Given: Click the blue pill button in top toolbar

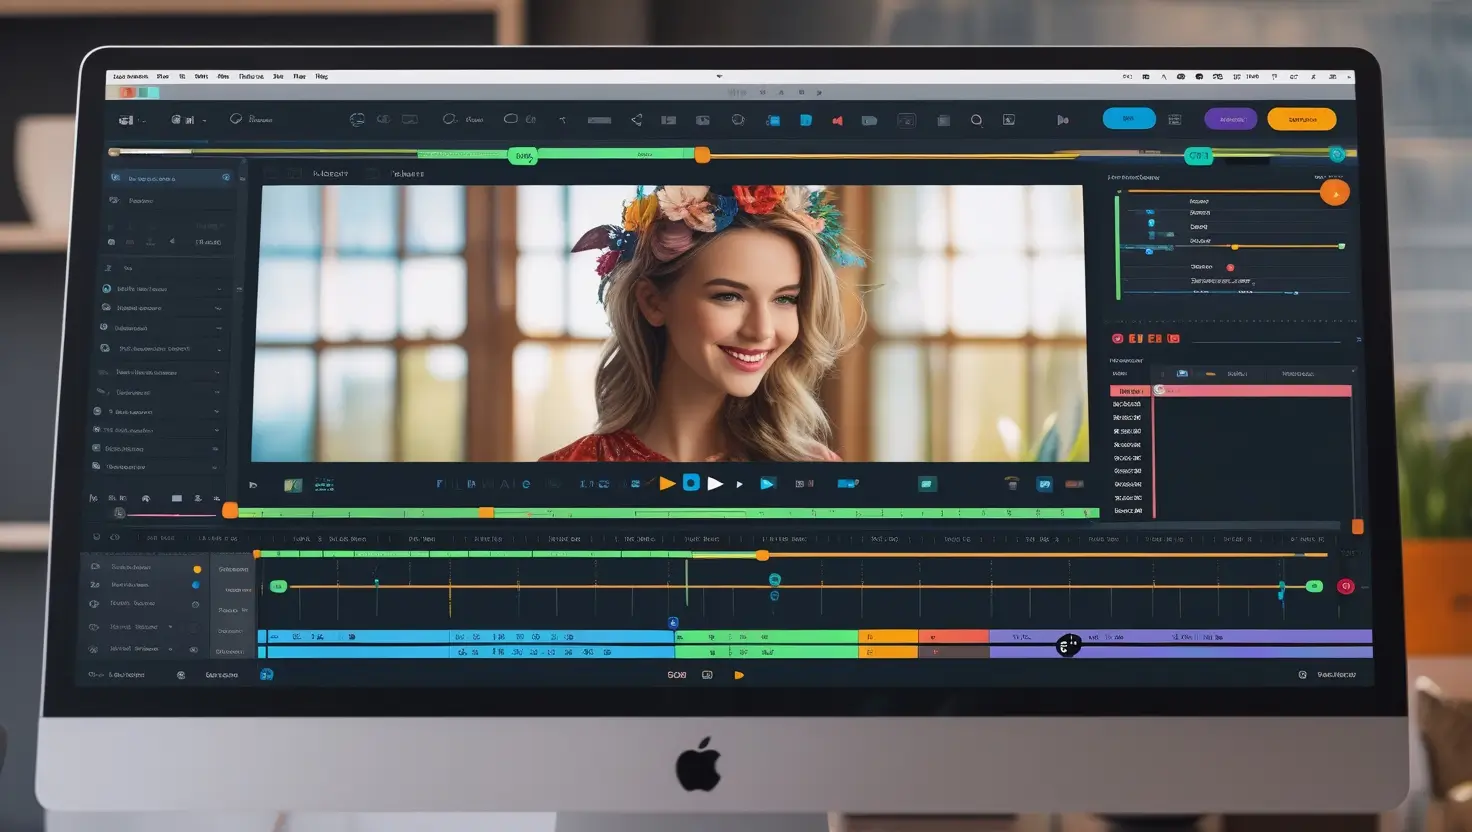Looking at the screenshot, I should coord(1129,118).
